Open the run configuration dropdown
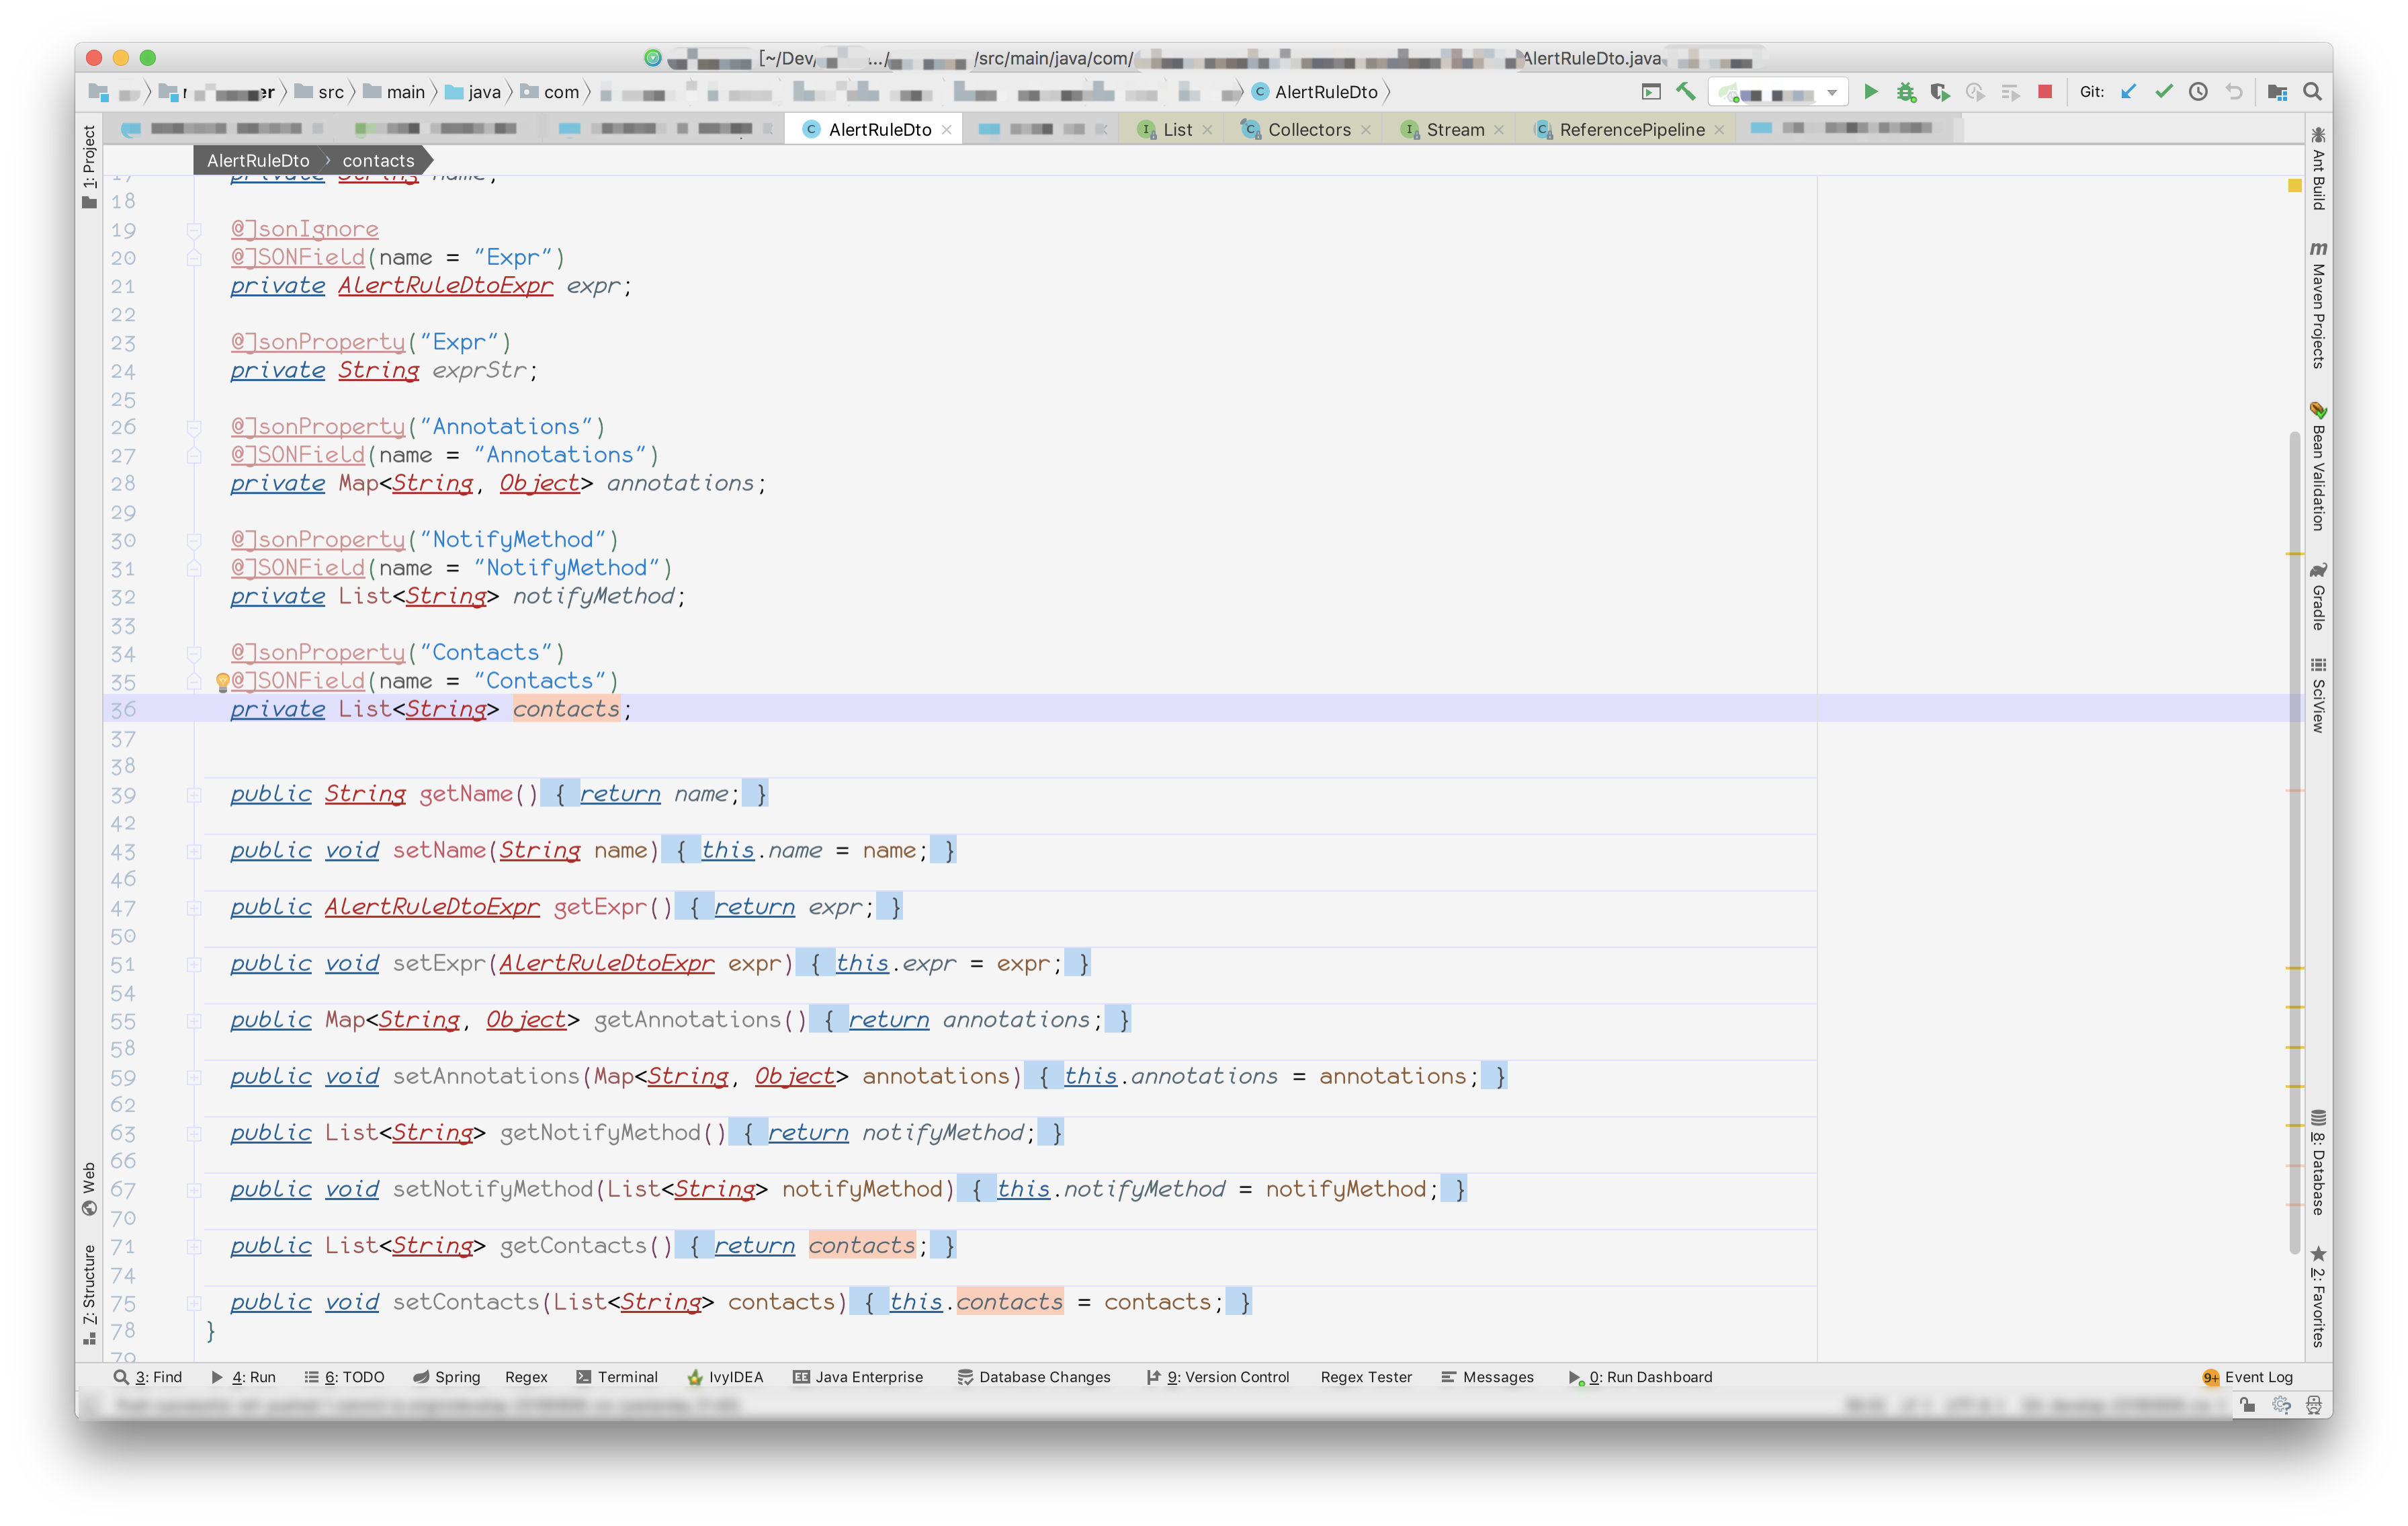2408x1526 pixels. tap(1832, 93)
